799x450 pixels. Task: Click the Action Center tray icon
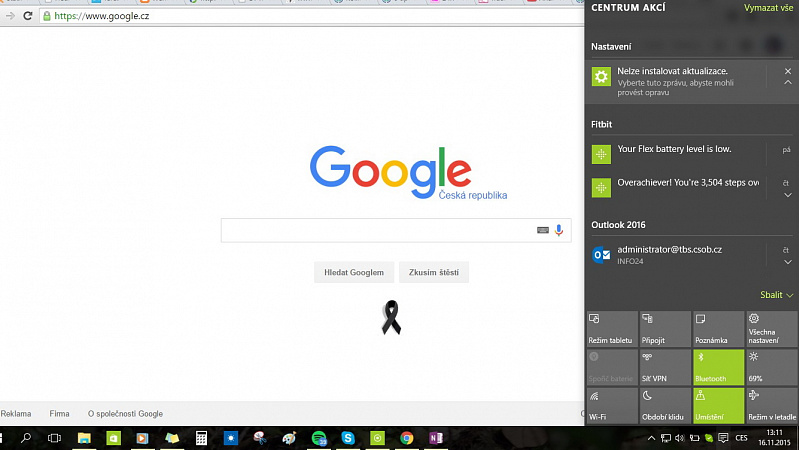tap(723, 438)
